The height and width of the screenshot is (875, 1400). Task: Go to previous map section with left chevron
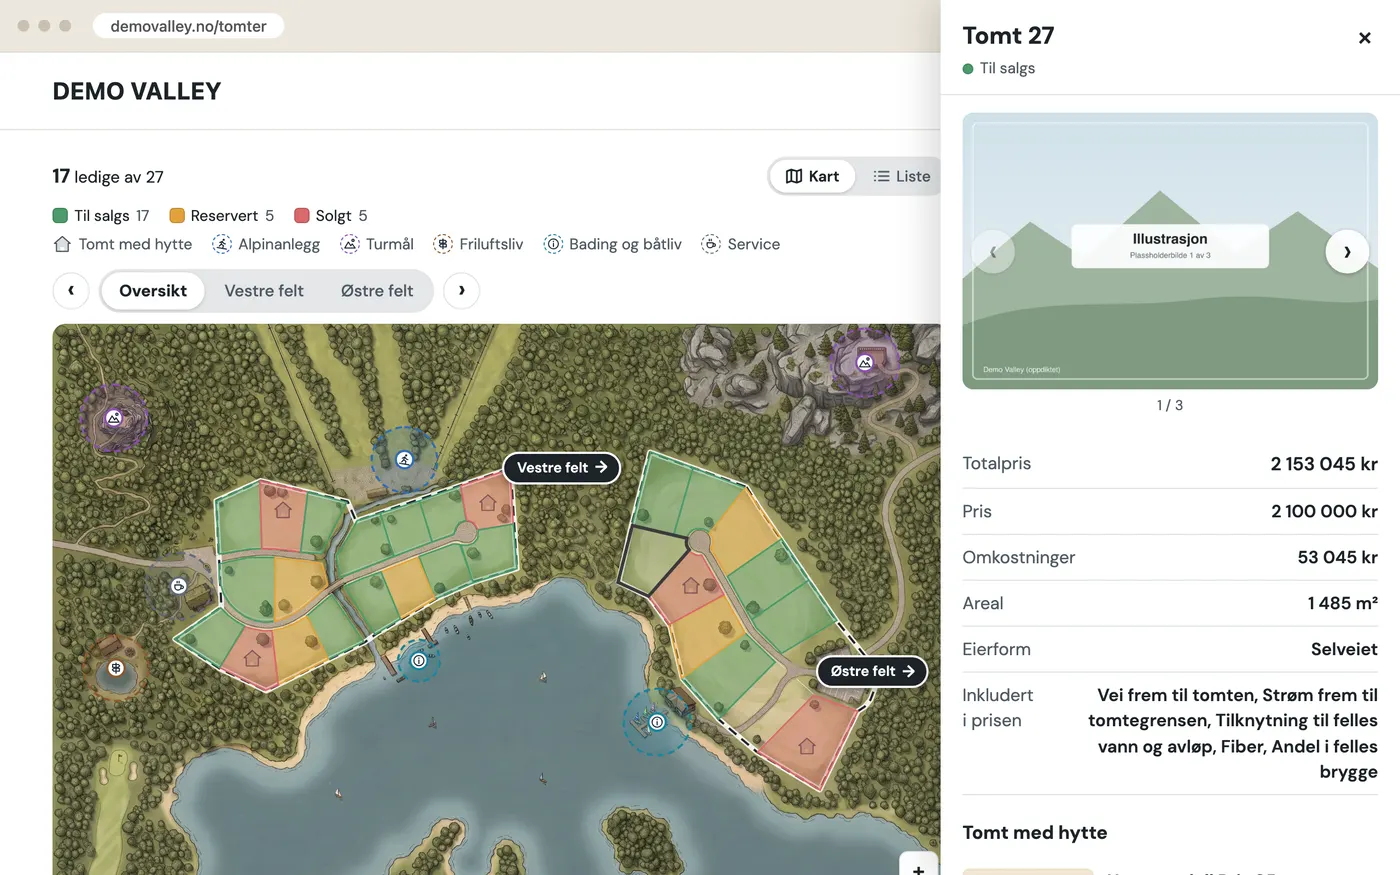tap(71, 291)
